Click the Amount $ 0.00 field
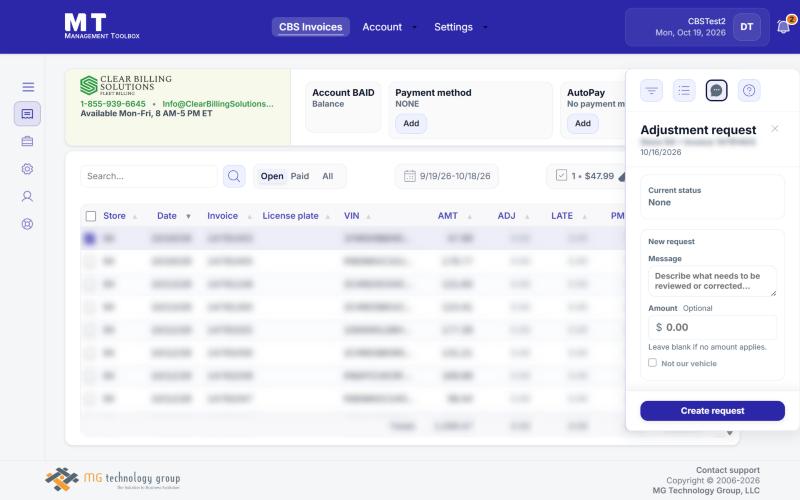Screen dimensions: 800x500 [x=712, y=327]
